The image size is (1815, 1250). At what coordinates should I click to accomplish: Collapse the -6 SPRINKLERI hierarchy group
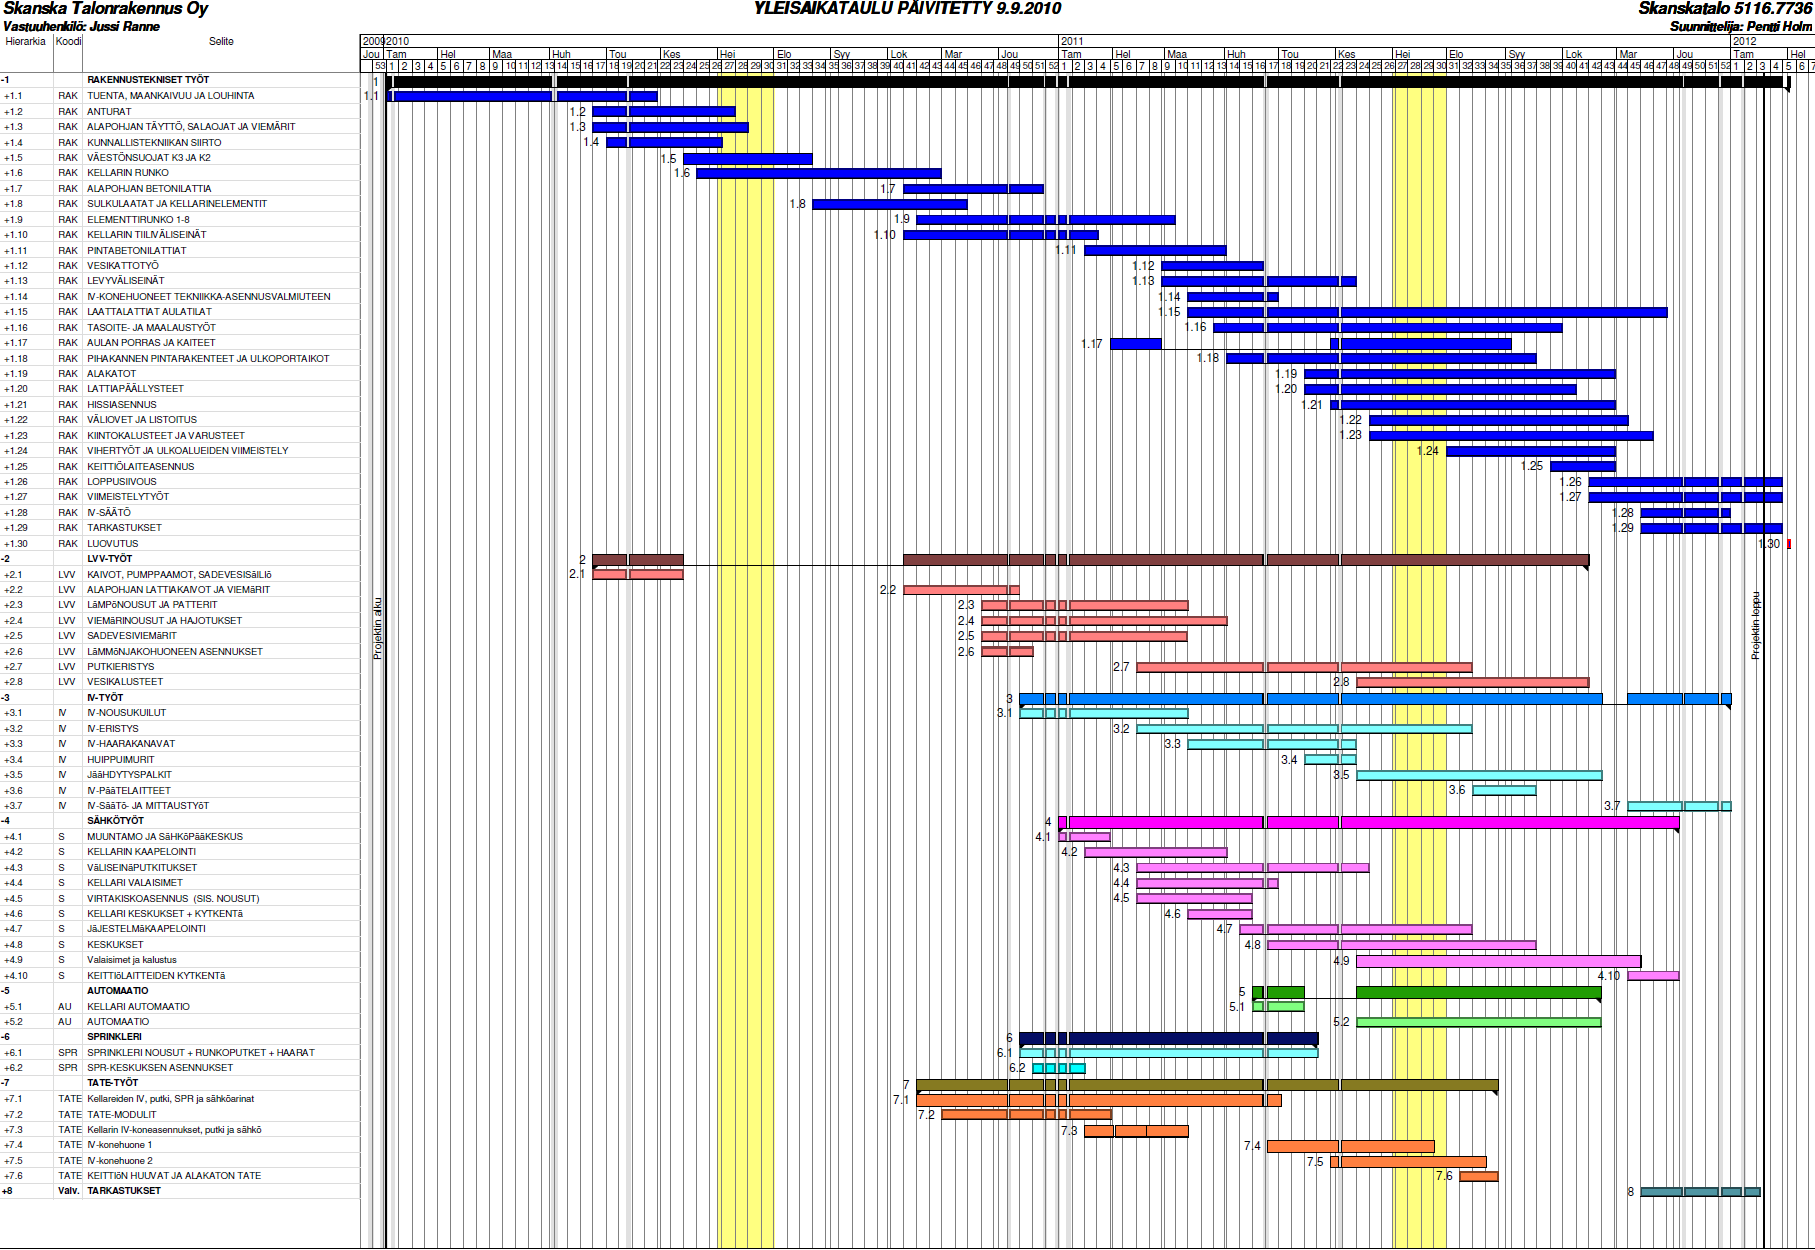5,1037
